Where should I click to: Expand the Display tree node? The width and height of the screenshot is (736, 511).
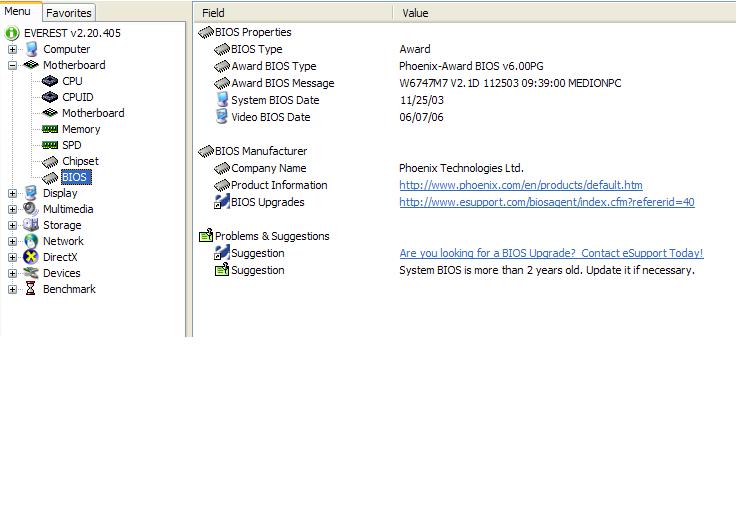[12, 193]
